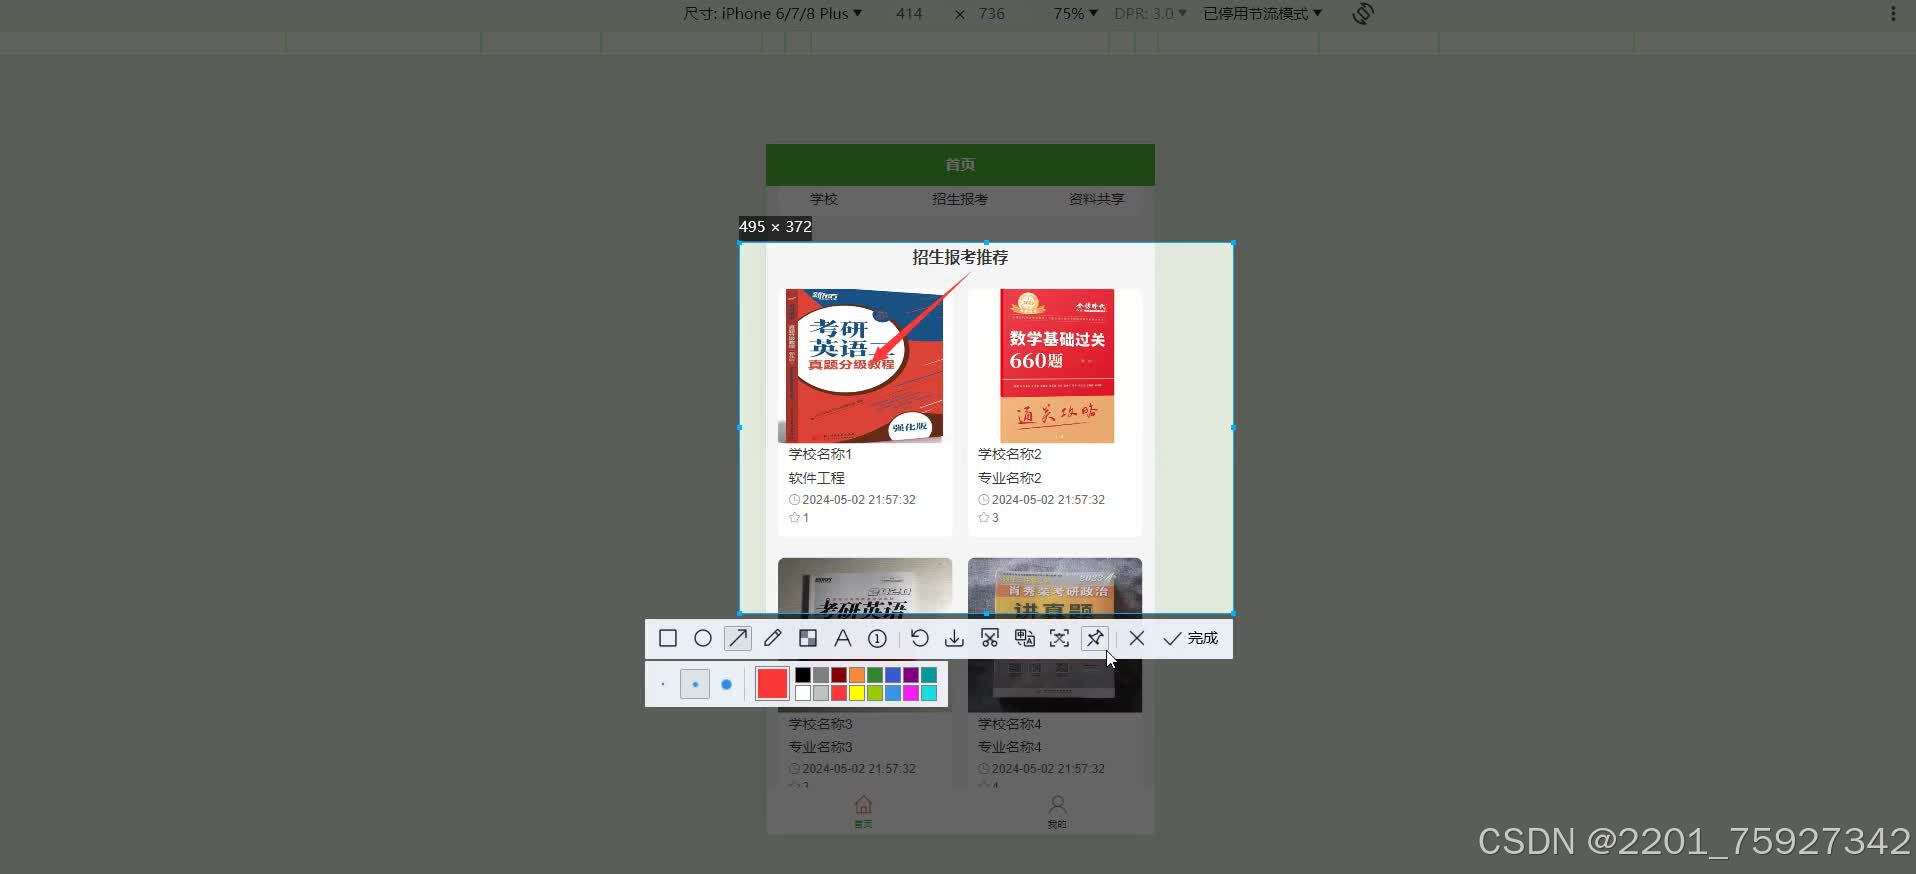Select the mosaic blur tool
Screen dimensions: 1916x874
coord(808,638)
